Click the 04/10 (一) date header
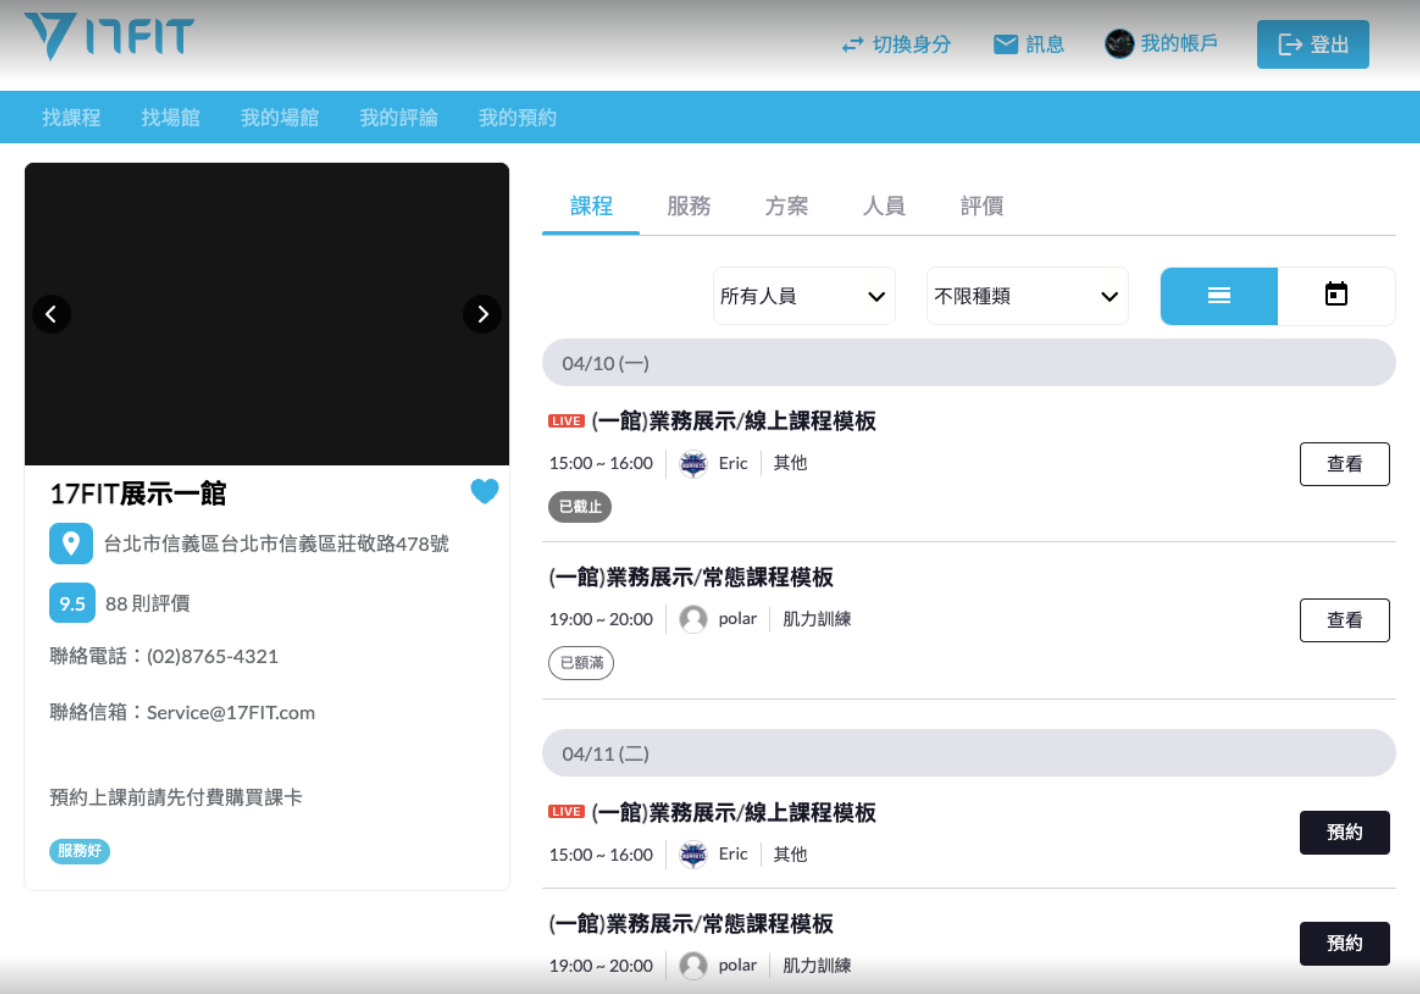The height and width of the screenshot is (994, 1420). pos(969,363)
